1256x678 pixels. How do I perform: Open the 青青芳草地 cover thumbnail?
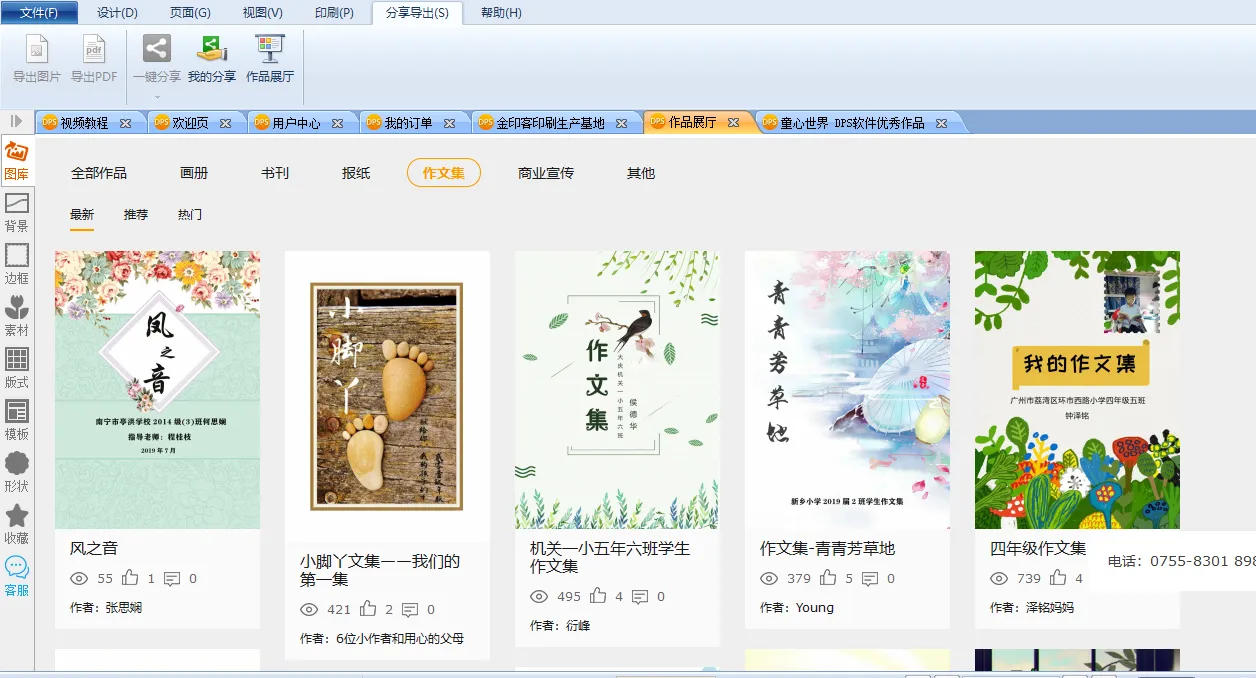[847, 390]
